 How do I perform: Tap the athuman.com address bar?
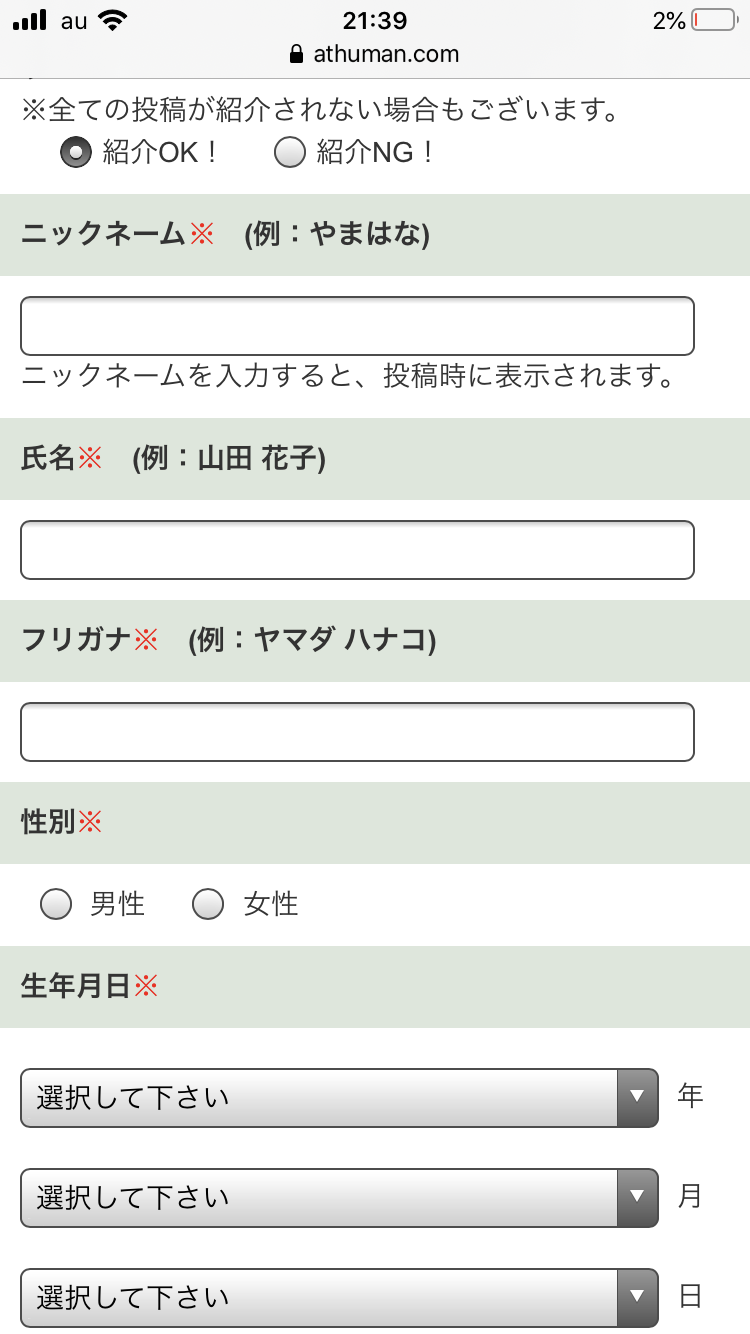[385, 54]
